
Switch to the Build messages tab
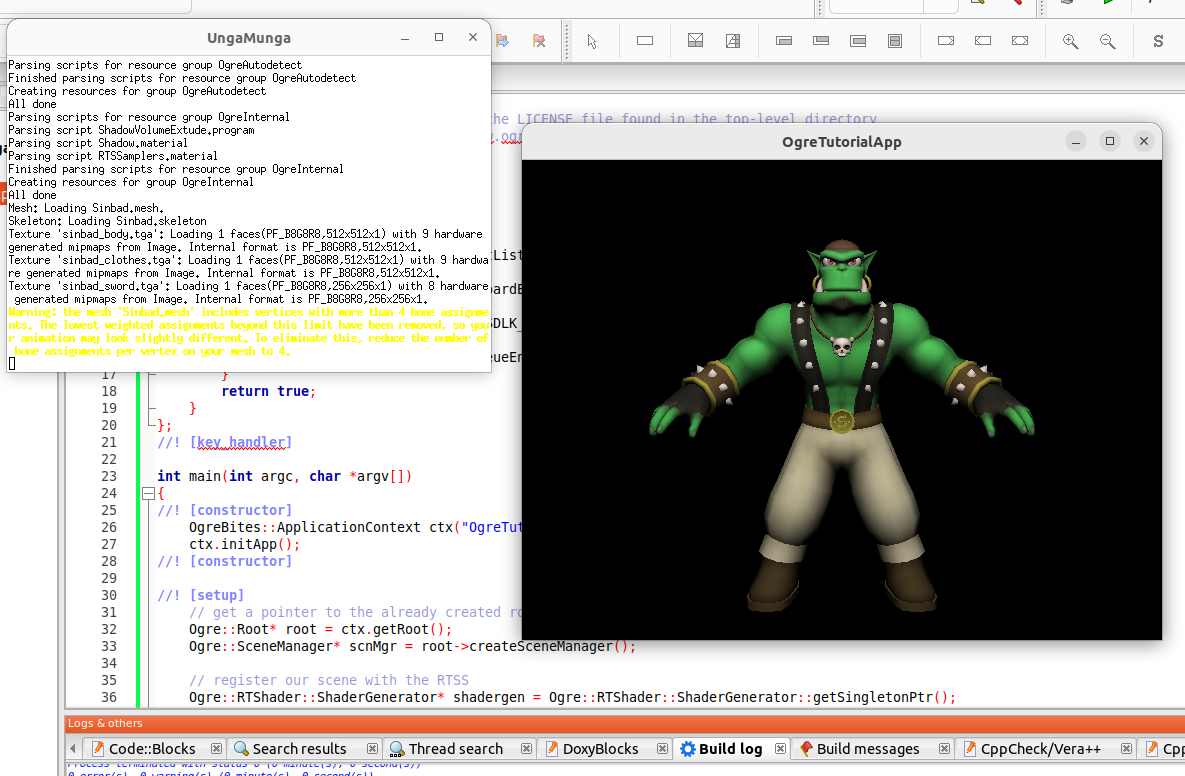(x=867, y=748)
